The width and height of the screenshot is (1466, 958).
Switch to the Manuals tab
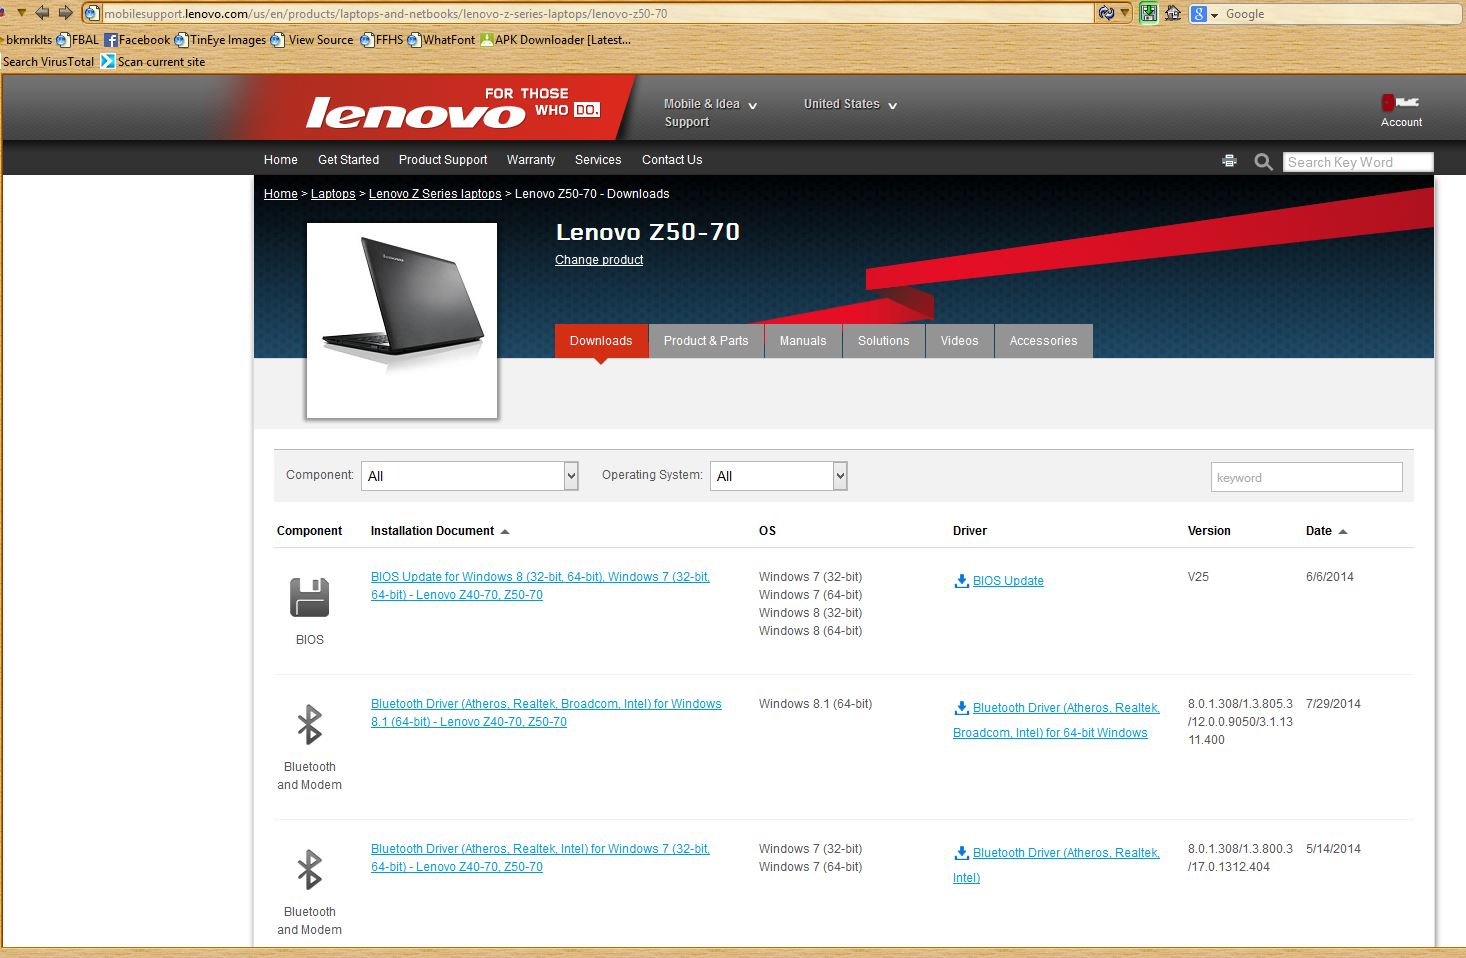[803, 341]
